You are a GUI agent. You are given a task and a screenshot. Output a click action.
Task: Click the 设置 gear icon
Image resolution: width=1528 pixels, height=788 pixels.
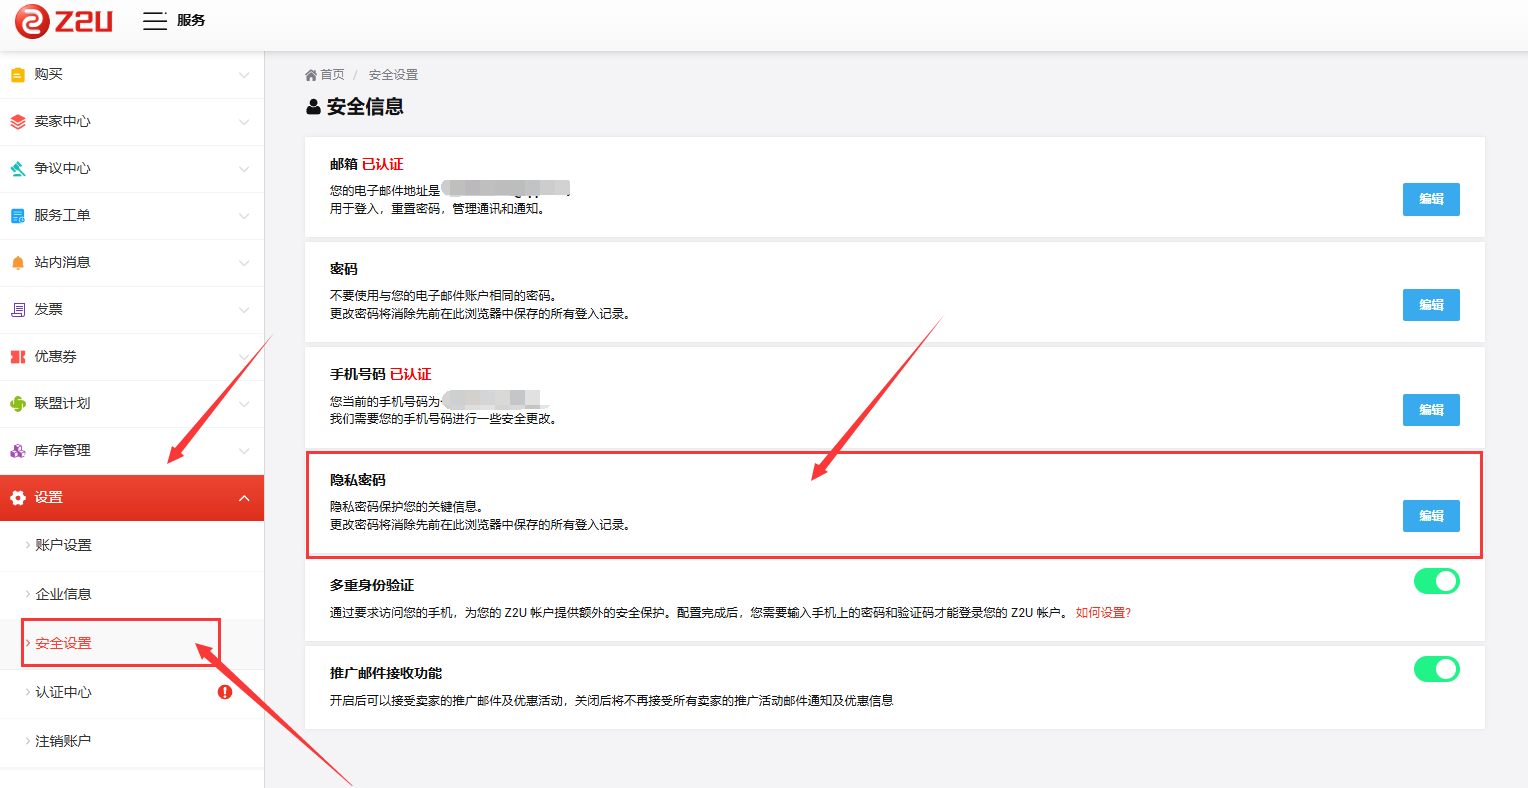pyautogui.click(x=17, y=498)
